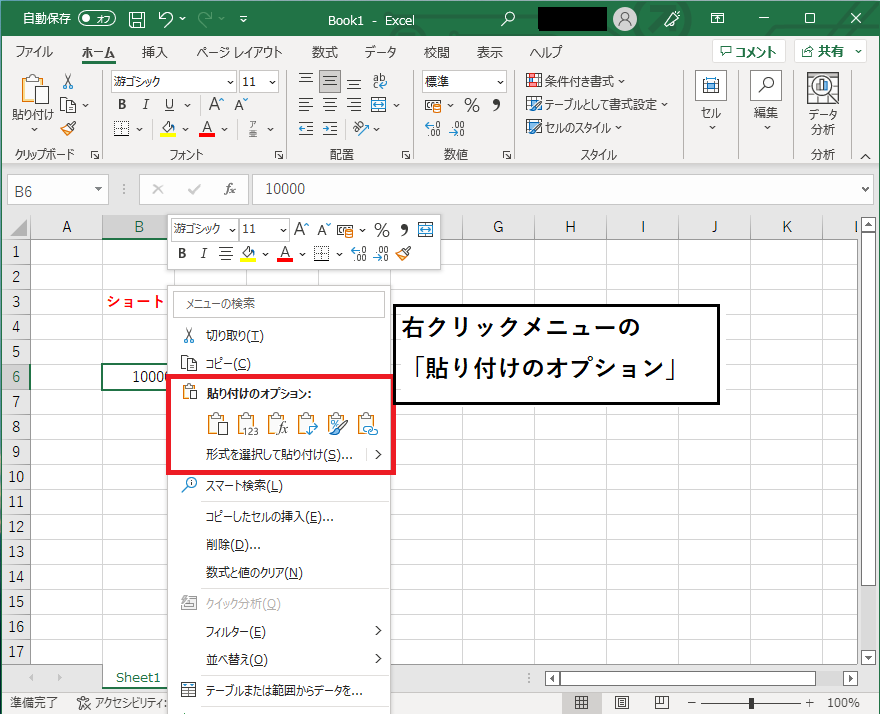
Task: Click the 貼り付け button in ribbon
Action: pos(33,104)
